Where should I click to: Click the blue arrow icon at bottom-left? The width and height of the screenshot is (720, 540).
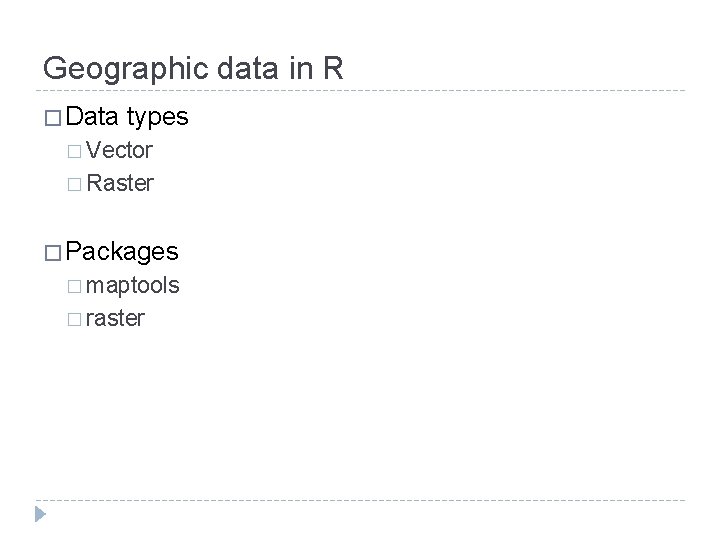click(40, 515)
